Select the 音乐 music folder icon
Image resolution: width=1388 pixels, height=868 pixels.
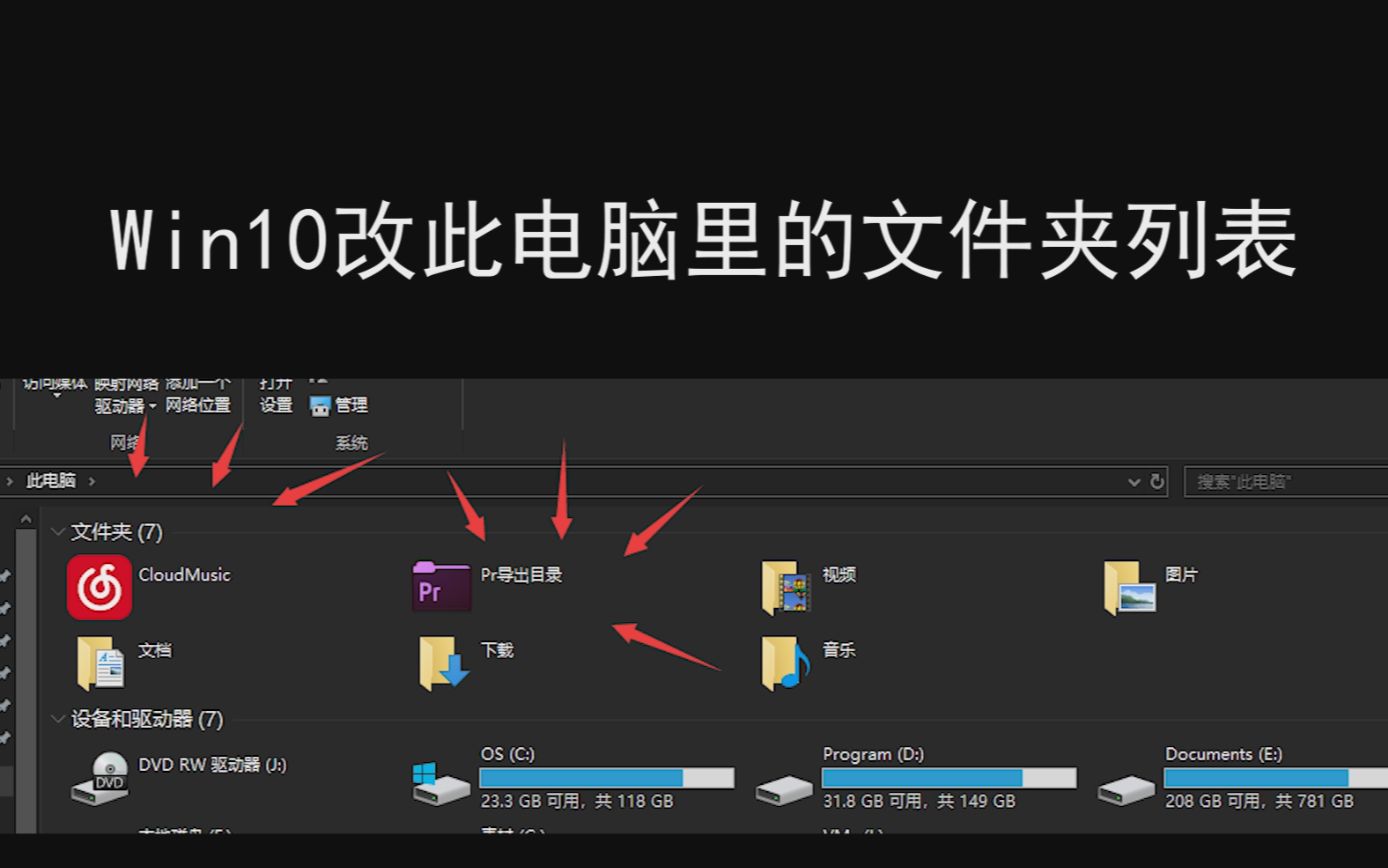click(x=785, y=663)
